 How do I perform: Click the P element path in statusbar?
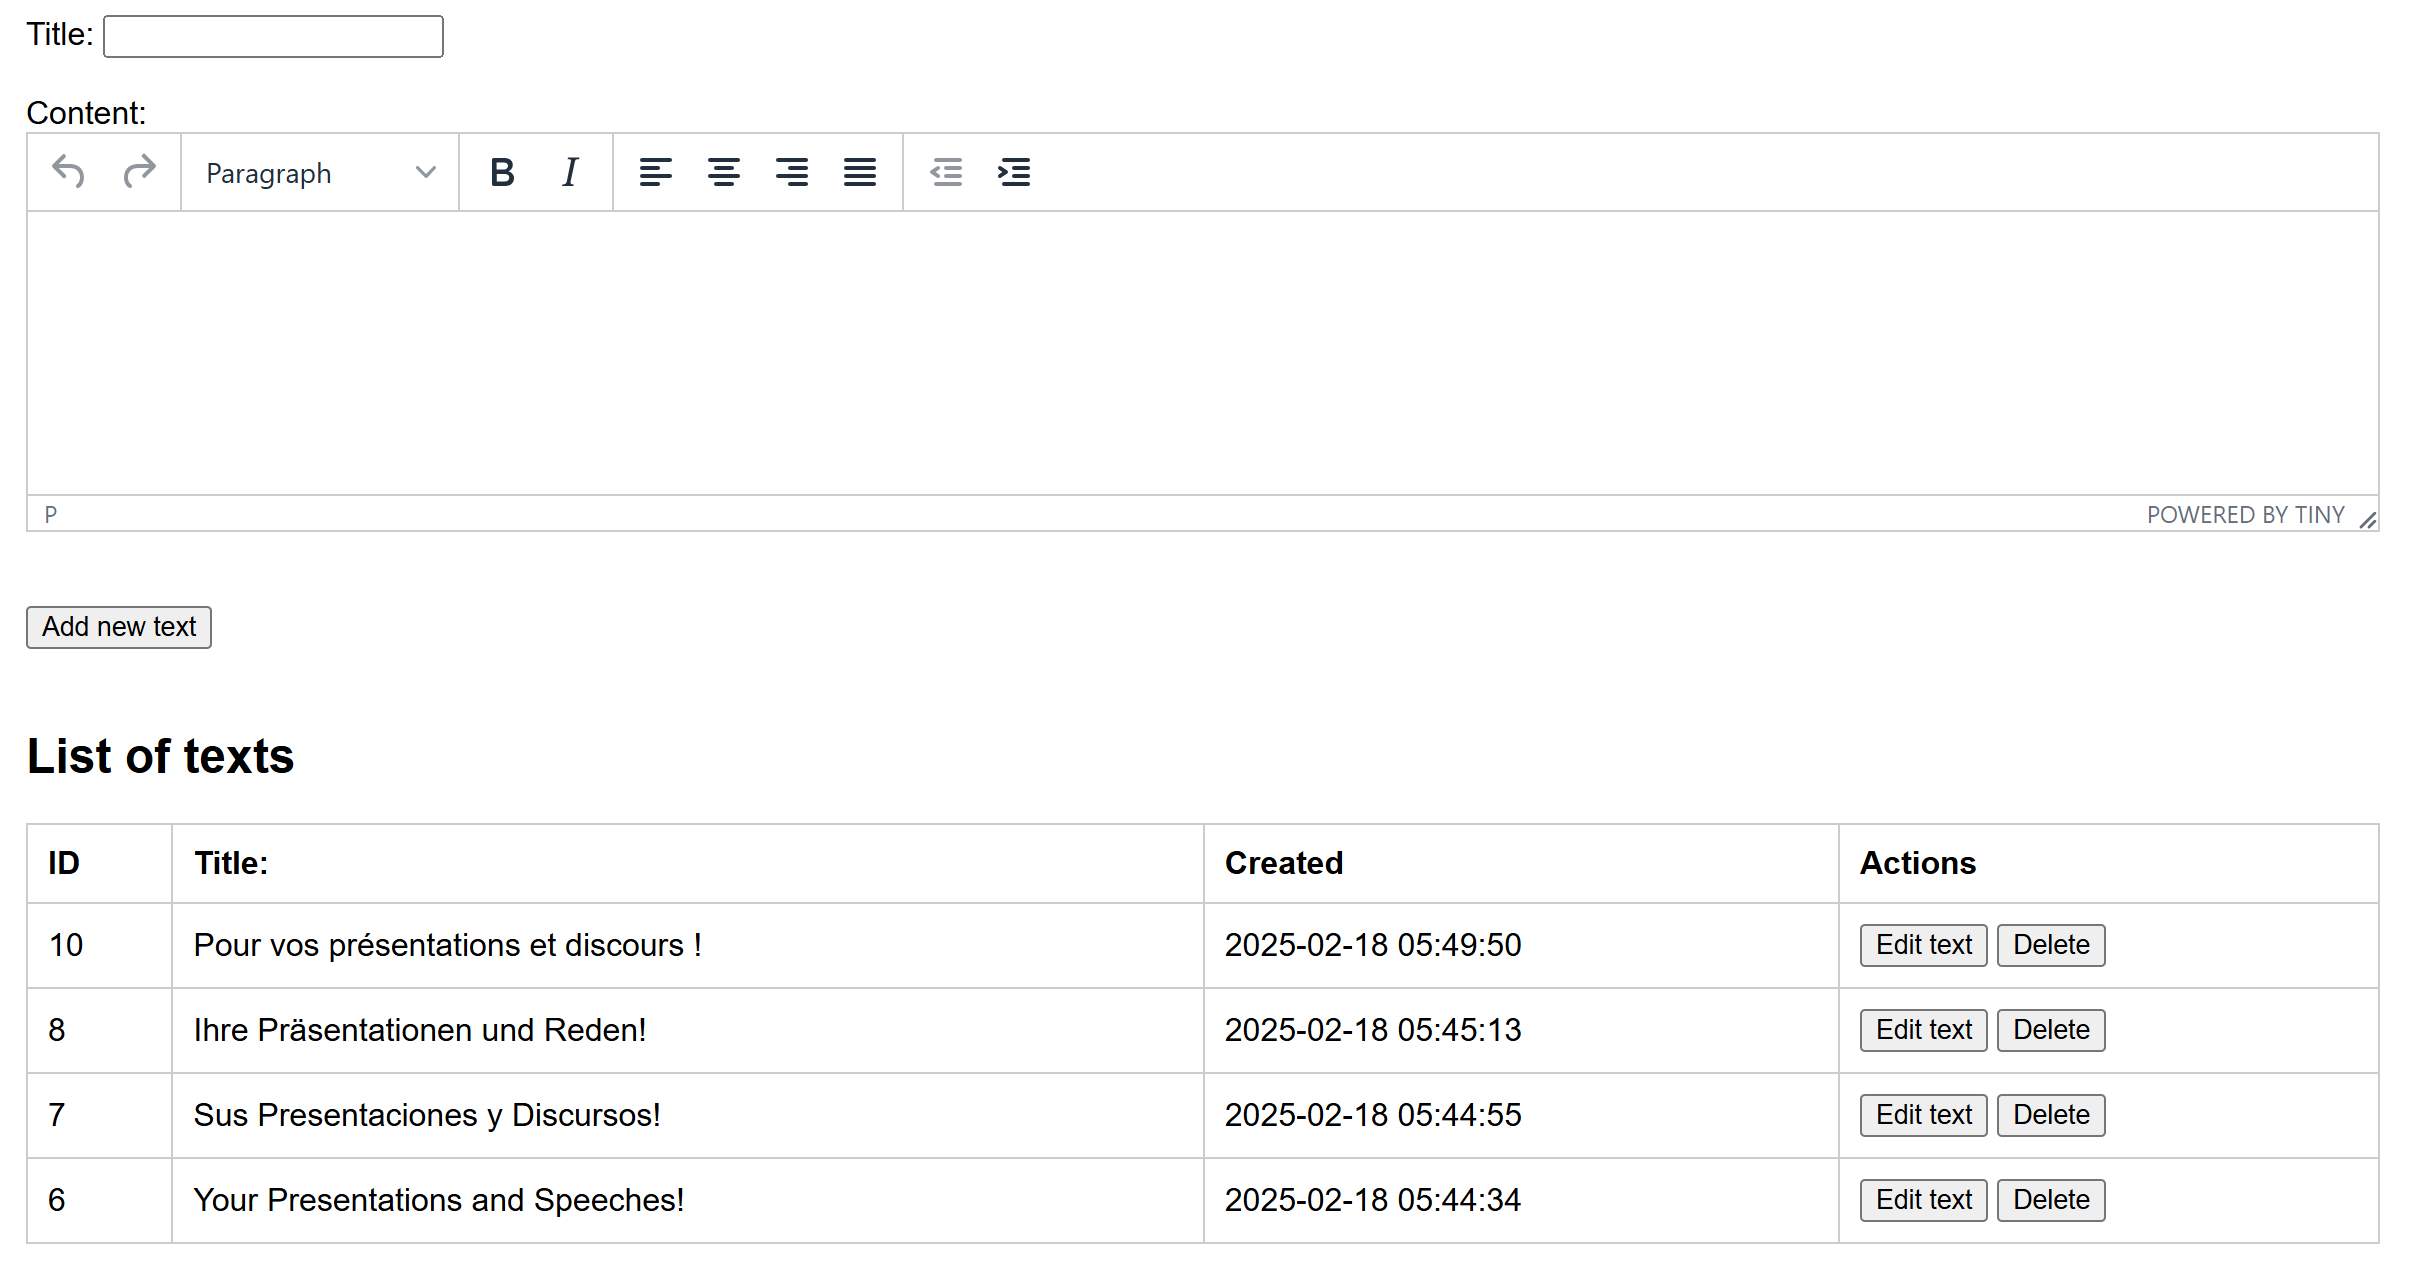51,514
